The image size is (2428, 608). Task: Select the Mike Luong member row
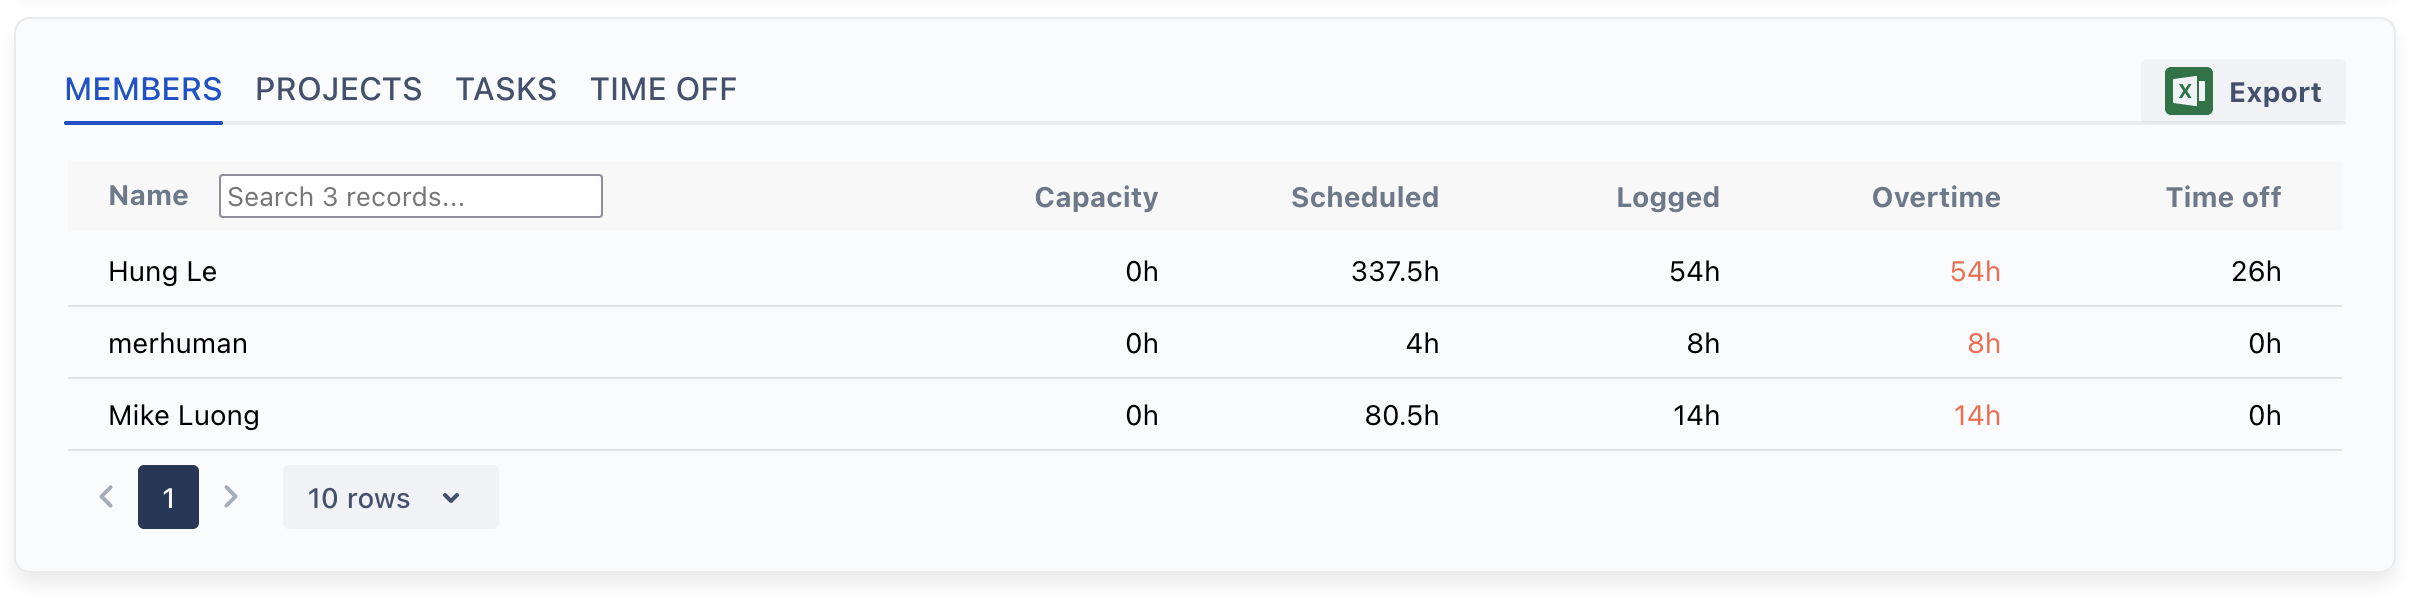click(184, 415)
